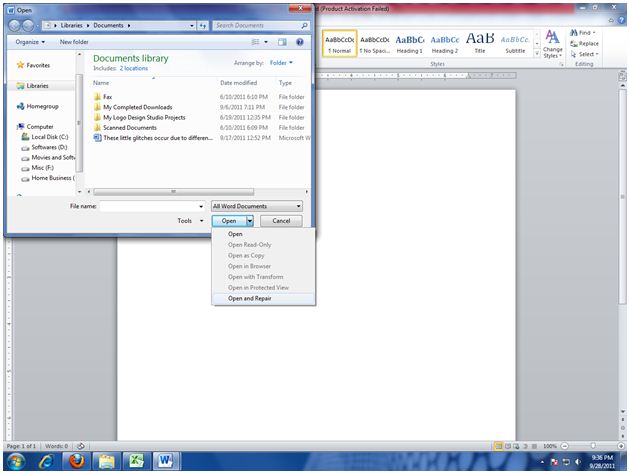Launch Internet Explorer from taskbar
629x473 pixels.
point(47,461)
